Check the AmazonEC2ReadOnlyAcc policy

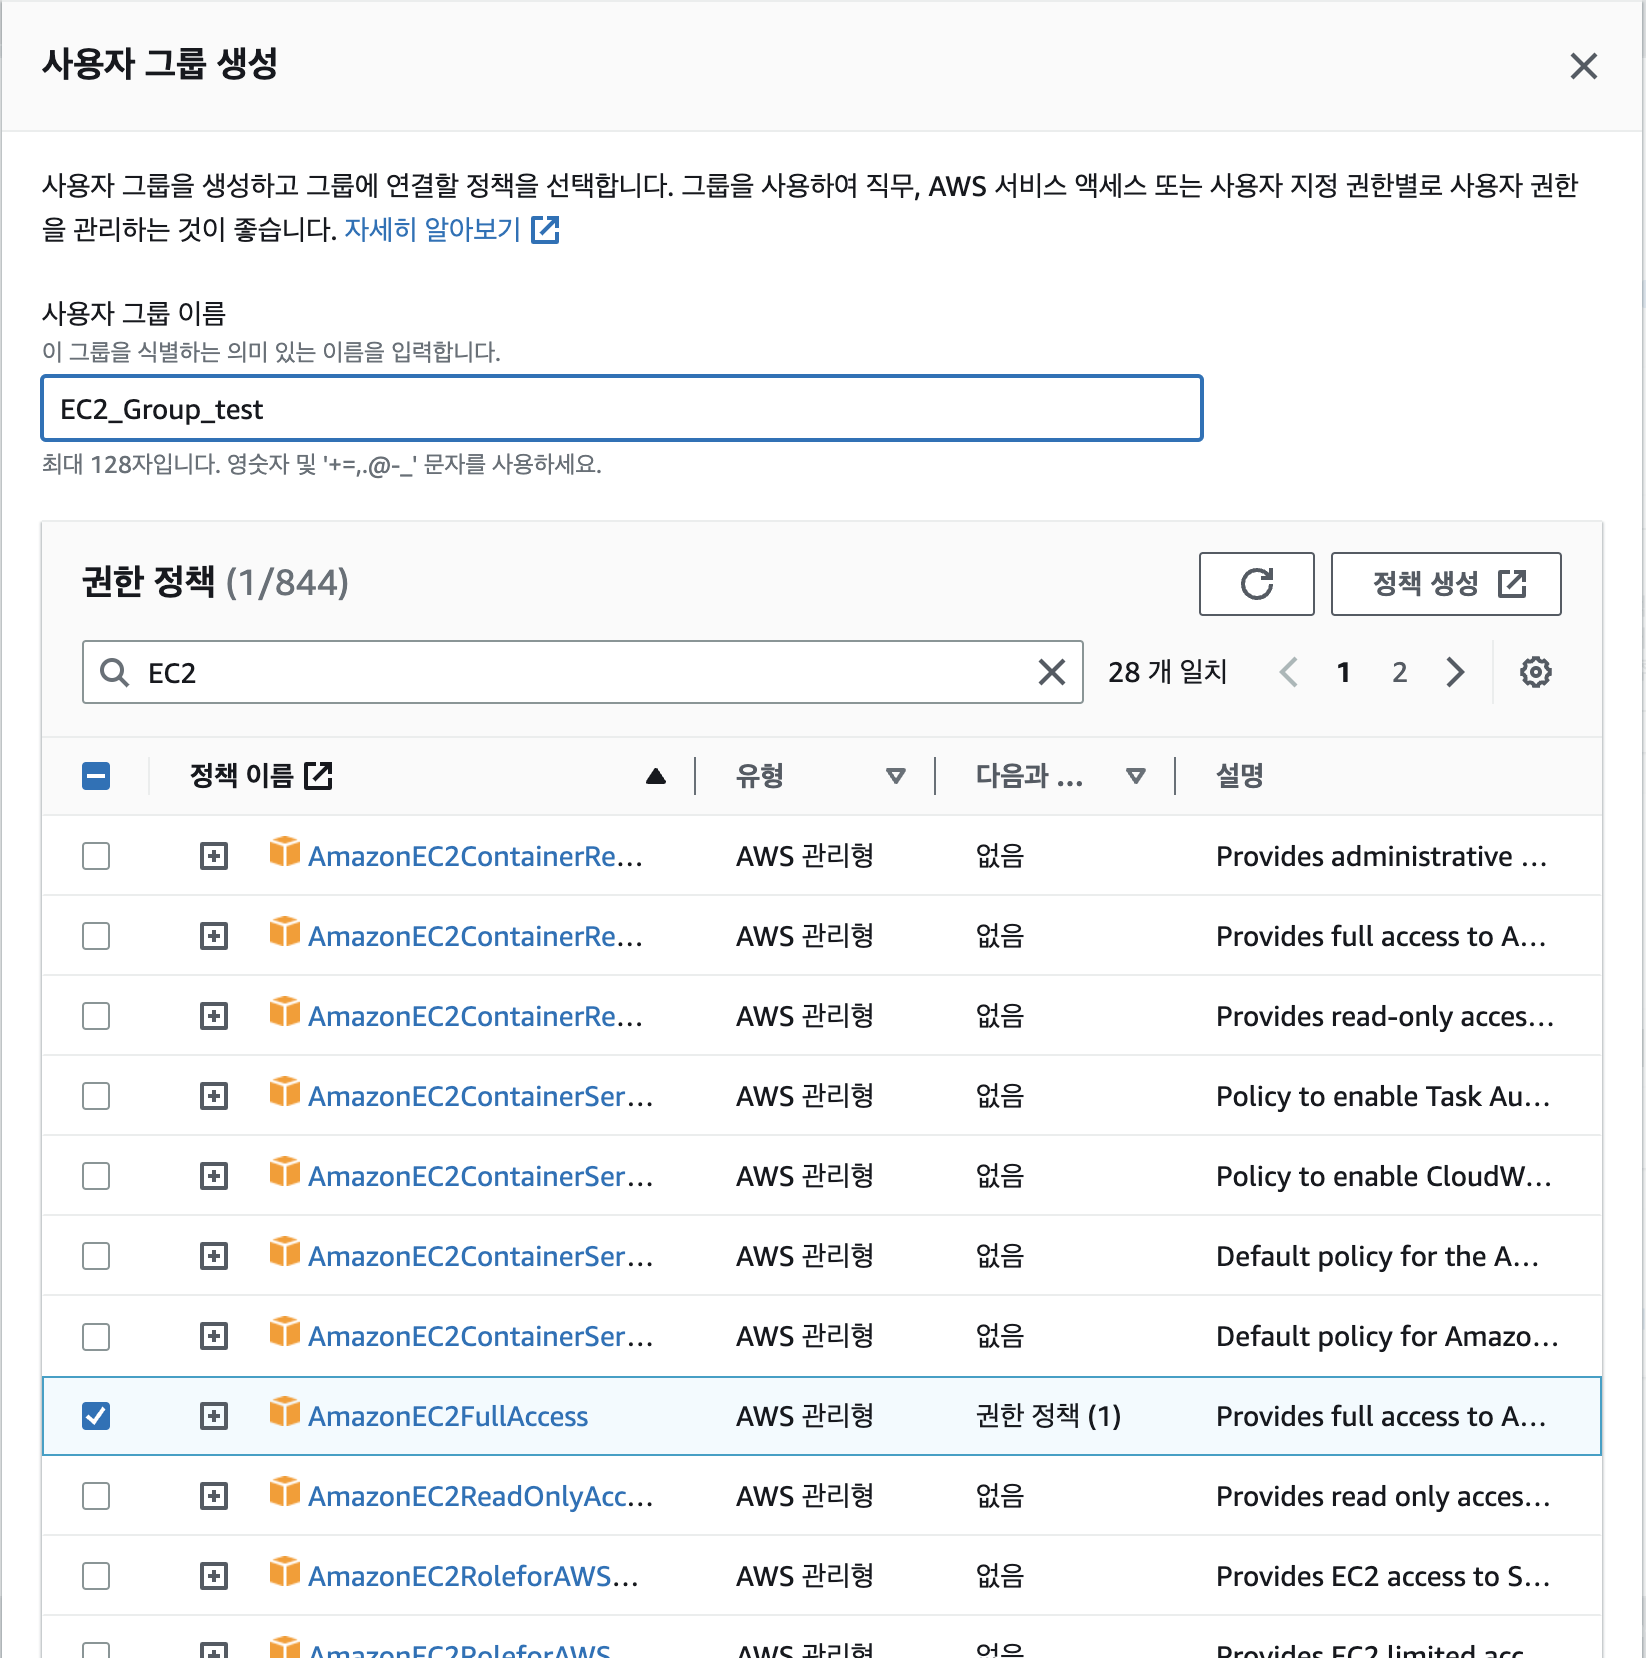(96, 1496)
